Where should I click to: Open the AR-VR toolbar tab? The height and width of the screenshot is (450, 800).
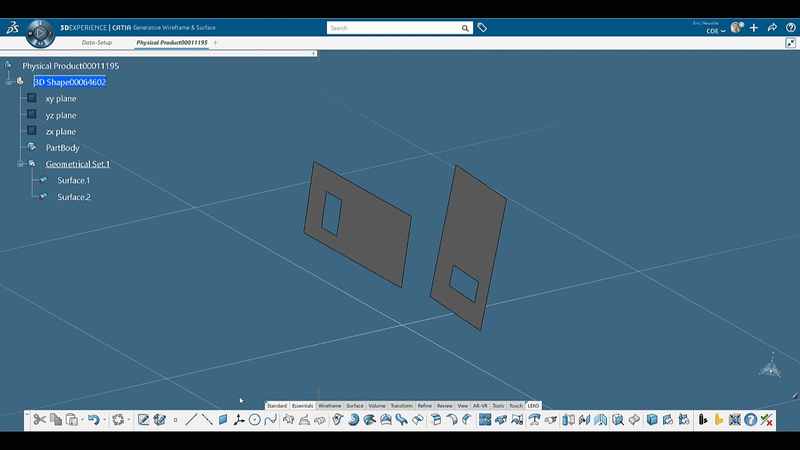pos(480,406)
